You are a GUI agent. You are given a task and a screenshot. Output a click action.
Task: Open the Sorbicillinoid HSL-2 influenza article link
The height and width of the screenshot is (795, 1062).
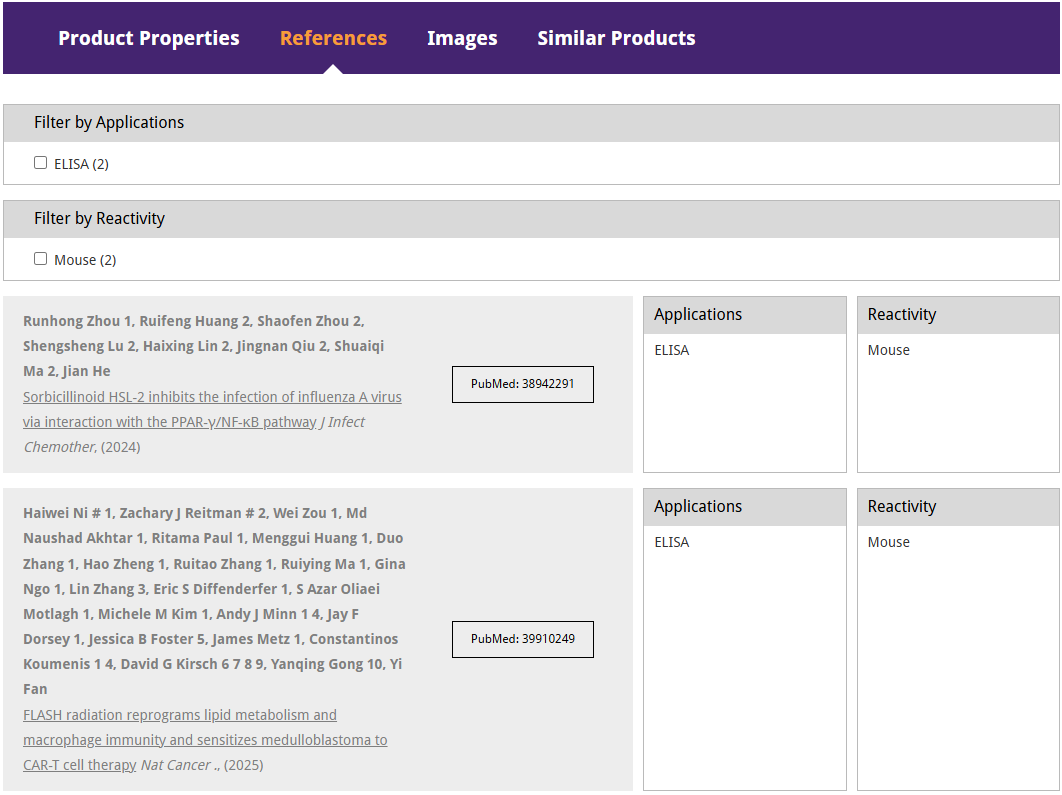click(x=212, y=409)
